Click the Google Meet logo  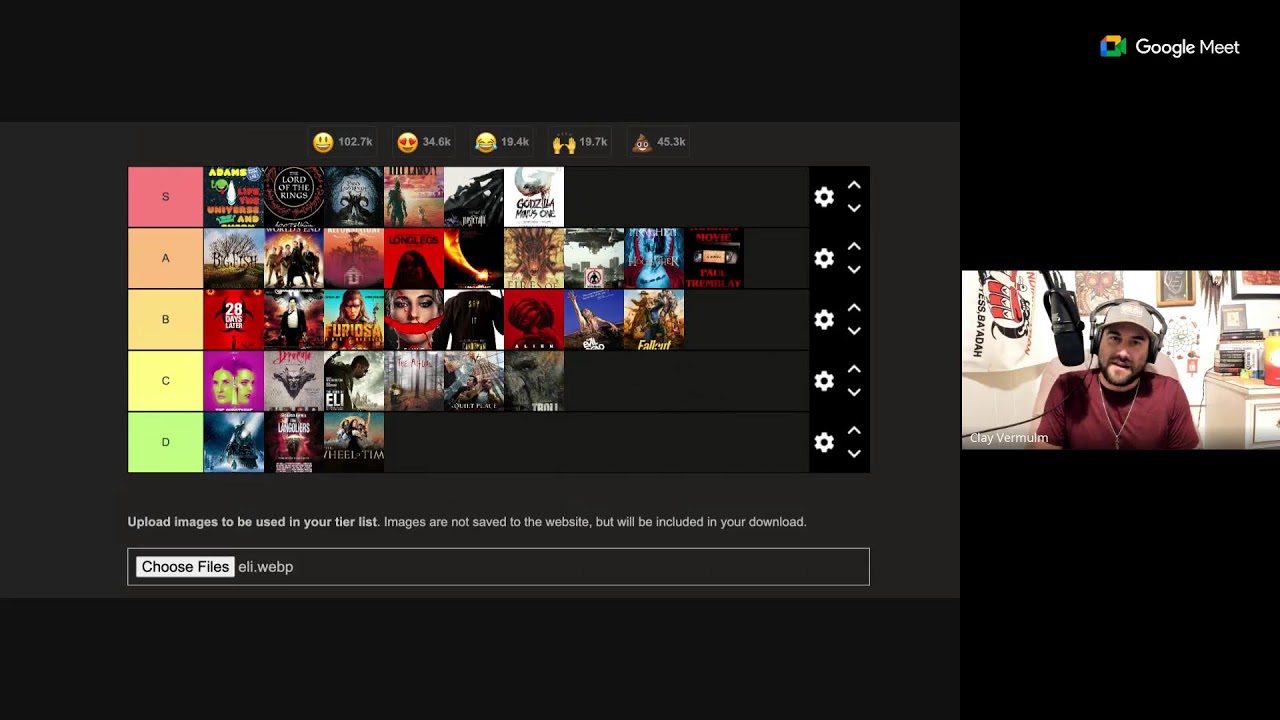click(1169, 47)
